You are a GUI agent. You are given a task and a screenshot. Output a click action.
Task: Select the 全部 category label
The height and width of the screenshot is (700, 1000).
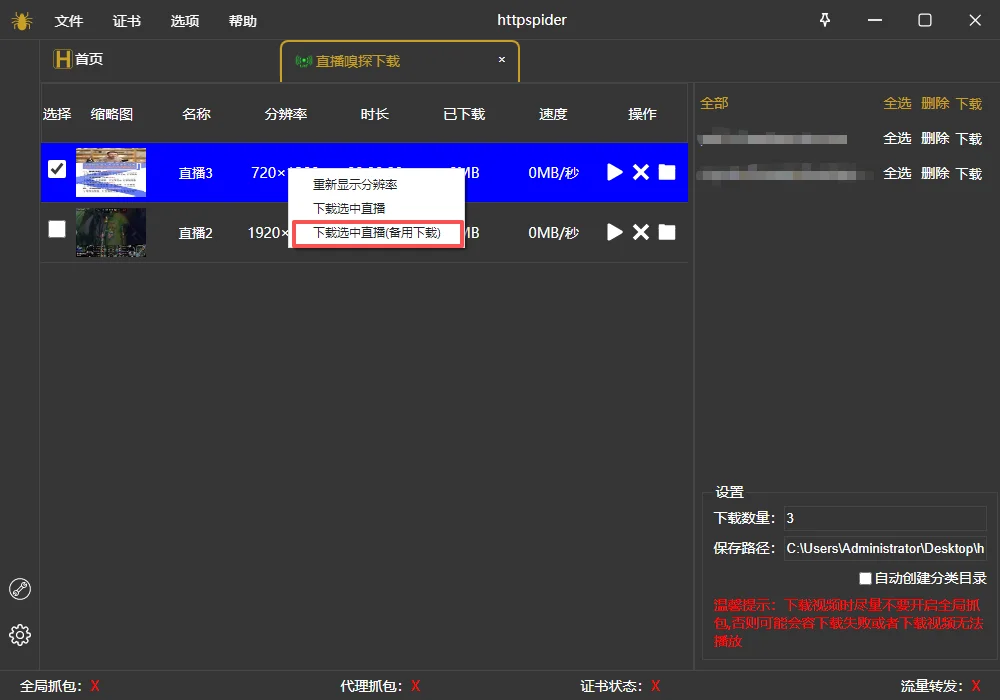point(714,103)
